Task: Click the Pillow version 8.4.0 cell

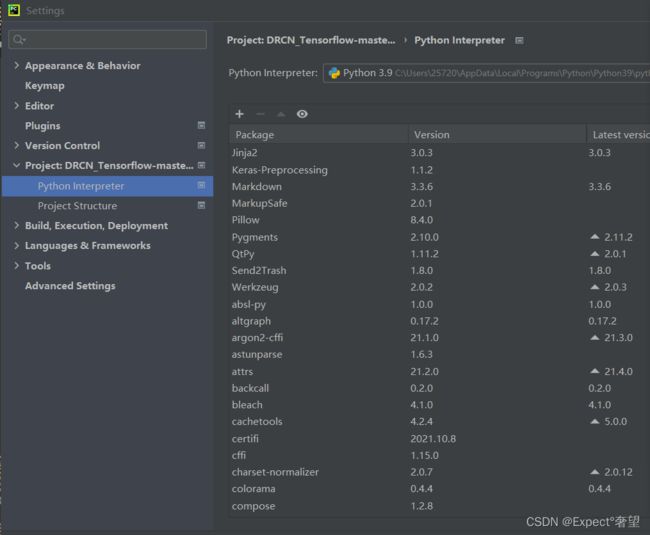Action: coord(422,220)
